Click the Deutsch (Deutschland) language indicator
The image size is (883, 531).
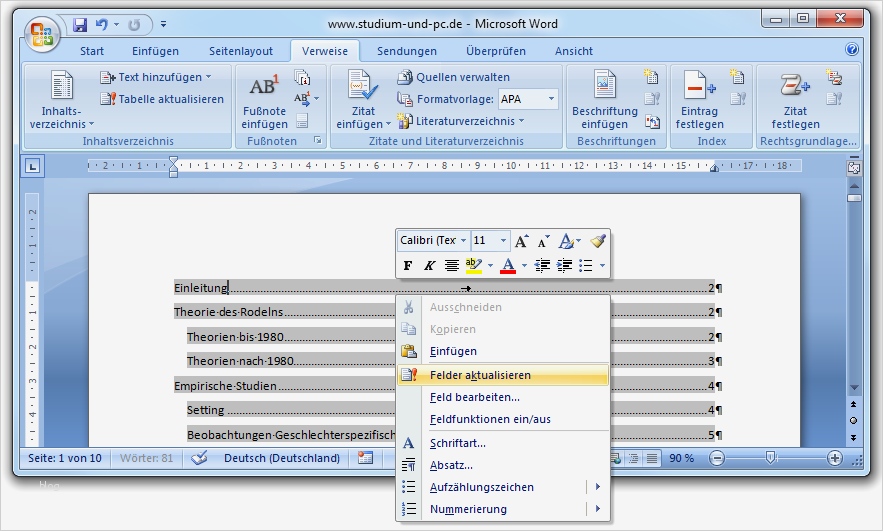[280, 458]
